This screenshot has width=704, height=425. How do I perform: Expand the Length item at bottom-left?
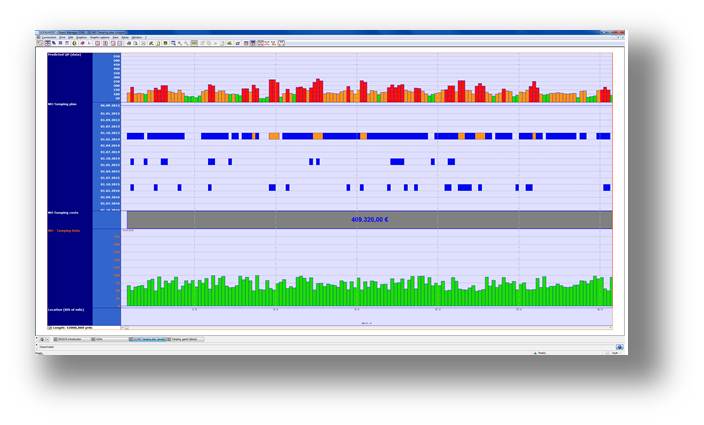[50, 327]
